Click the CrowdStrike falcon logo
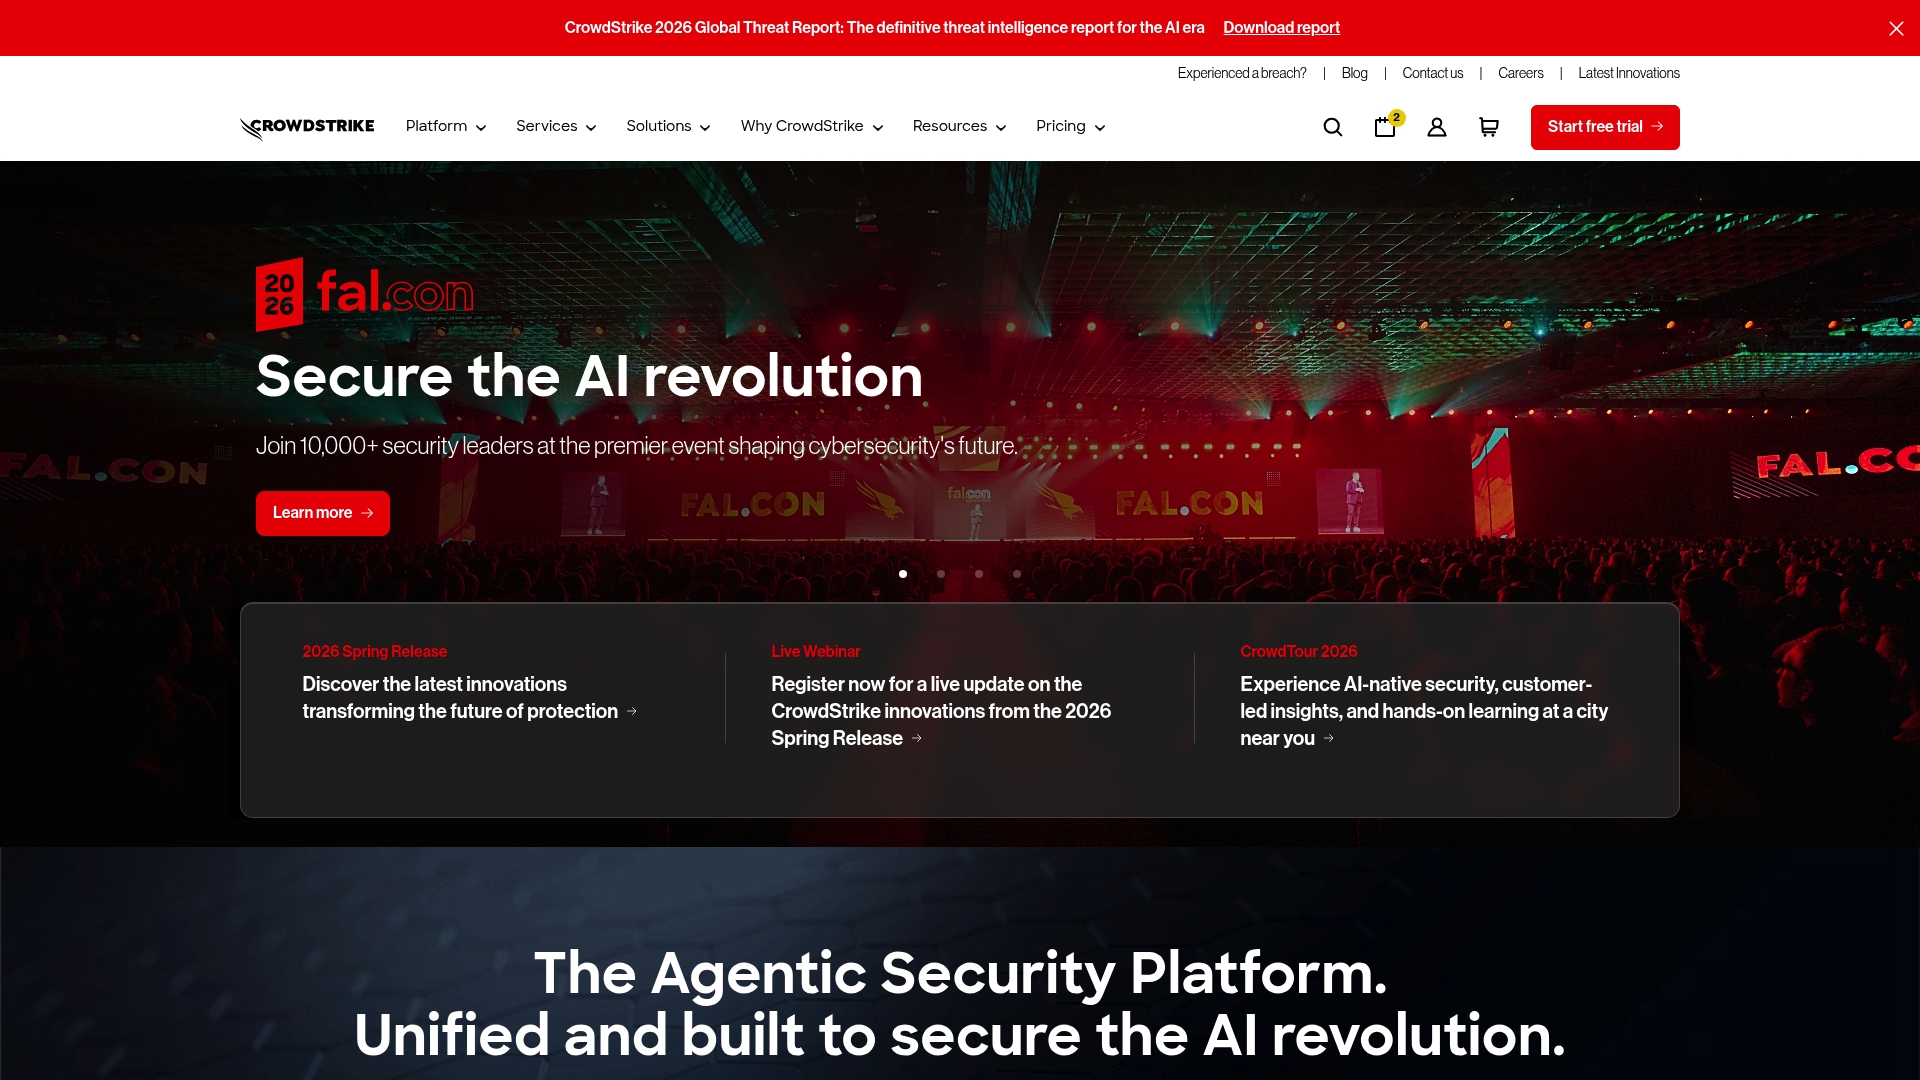Viewport: 1920px width, 1080px height. click(x=307, y=127)
